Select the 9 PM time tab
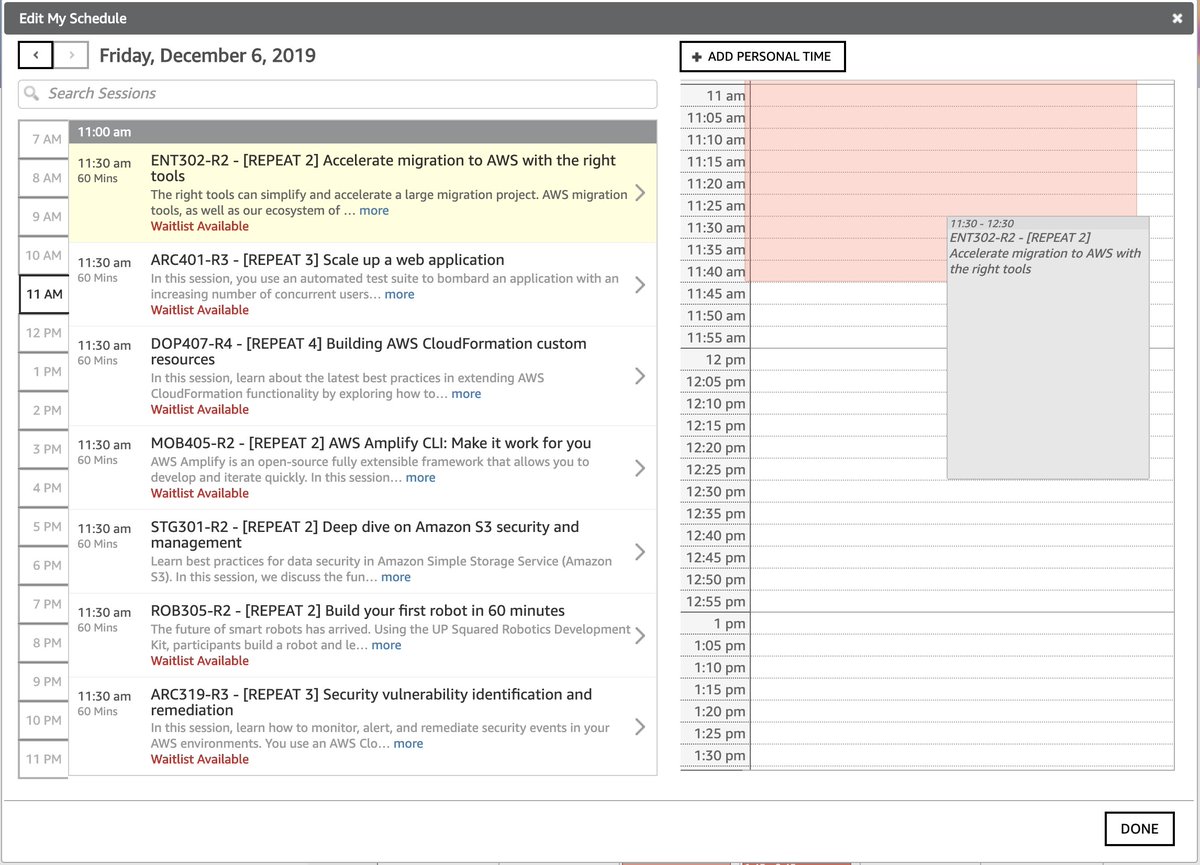Image resolution: width=1200 pixels, height=865 pixels. point(44,681)
